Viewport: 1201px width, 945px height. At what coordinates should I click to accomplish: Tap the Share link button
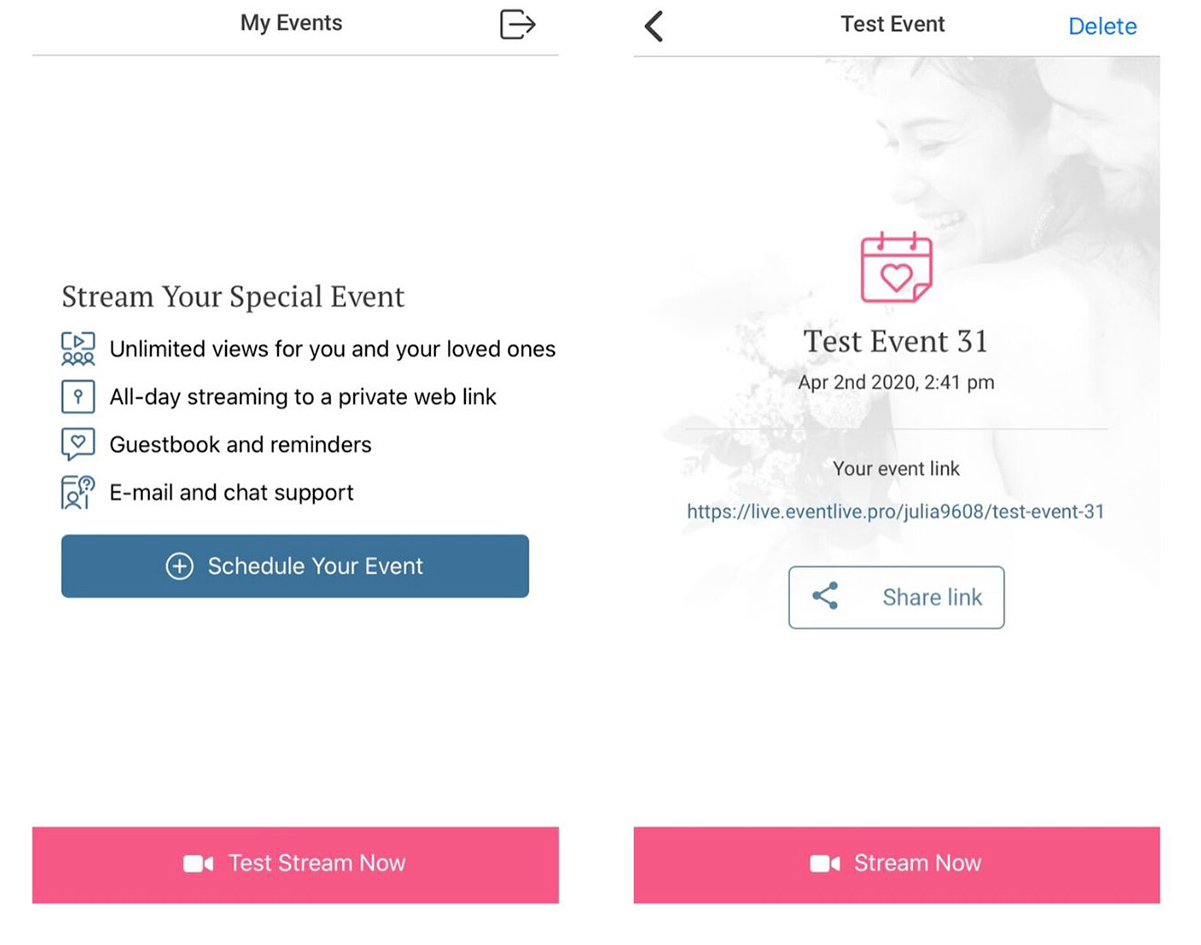click(x=896, y=598)
